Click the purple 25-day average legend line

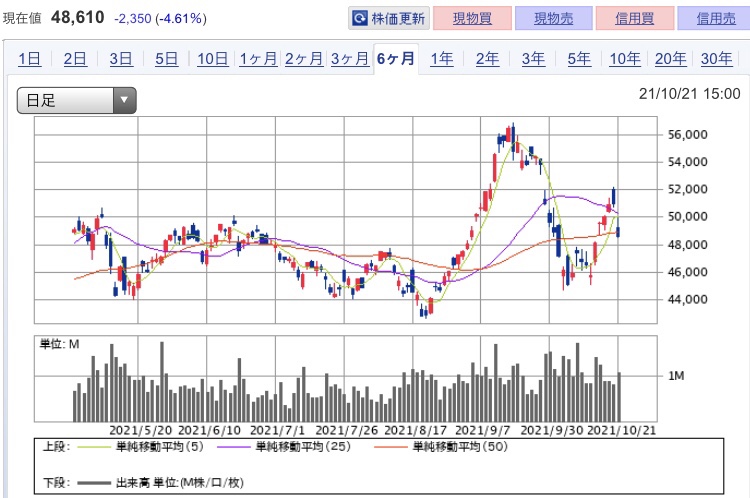pyautogui.click(x=233, y=447)
